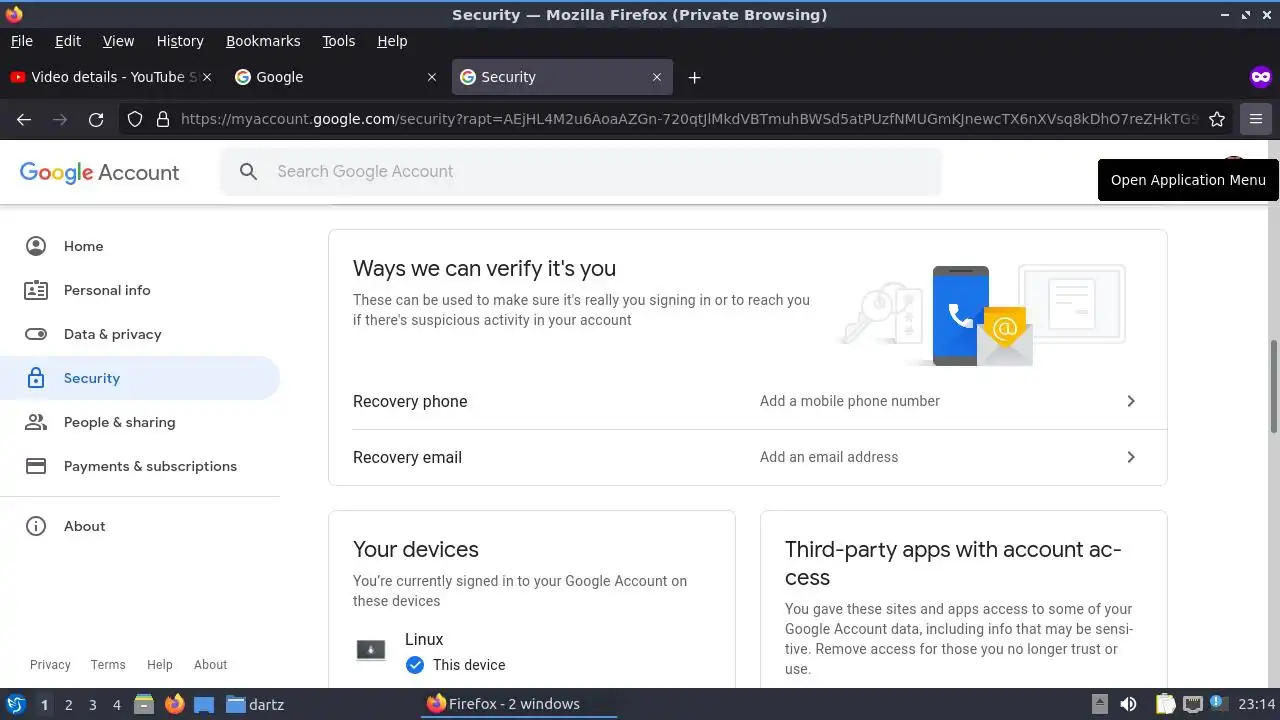Click the myaccount.google.com URL bar
Viewport: 1280px width, 720px height.
(x=689, y=119)
